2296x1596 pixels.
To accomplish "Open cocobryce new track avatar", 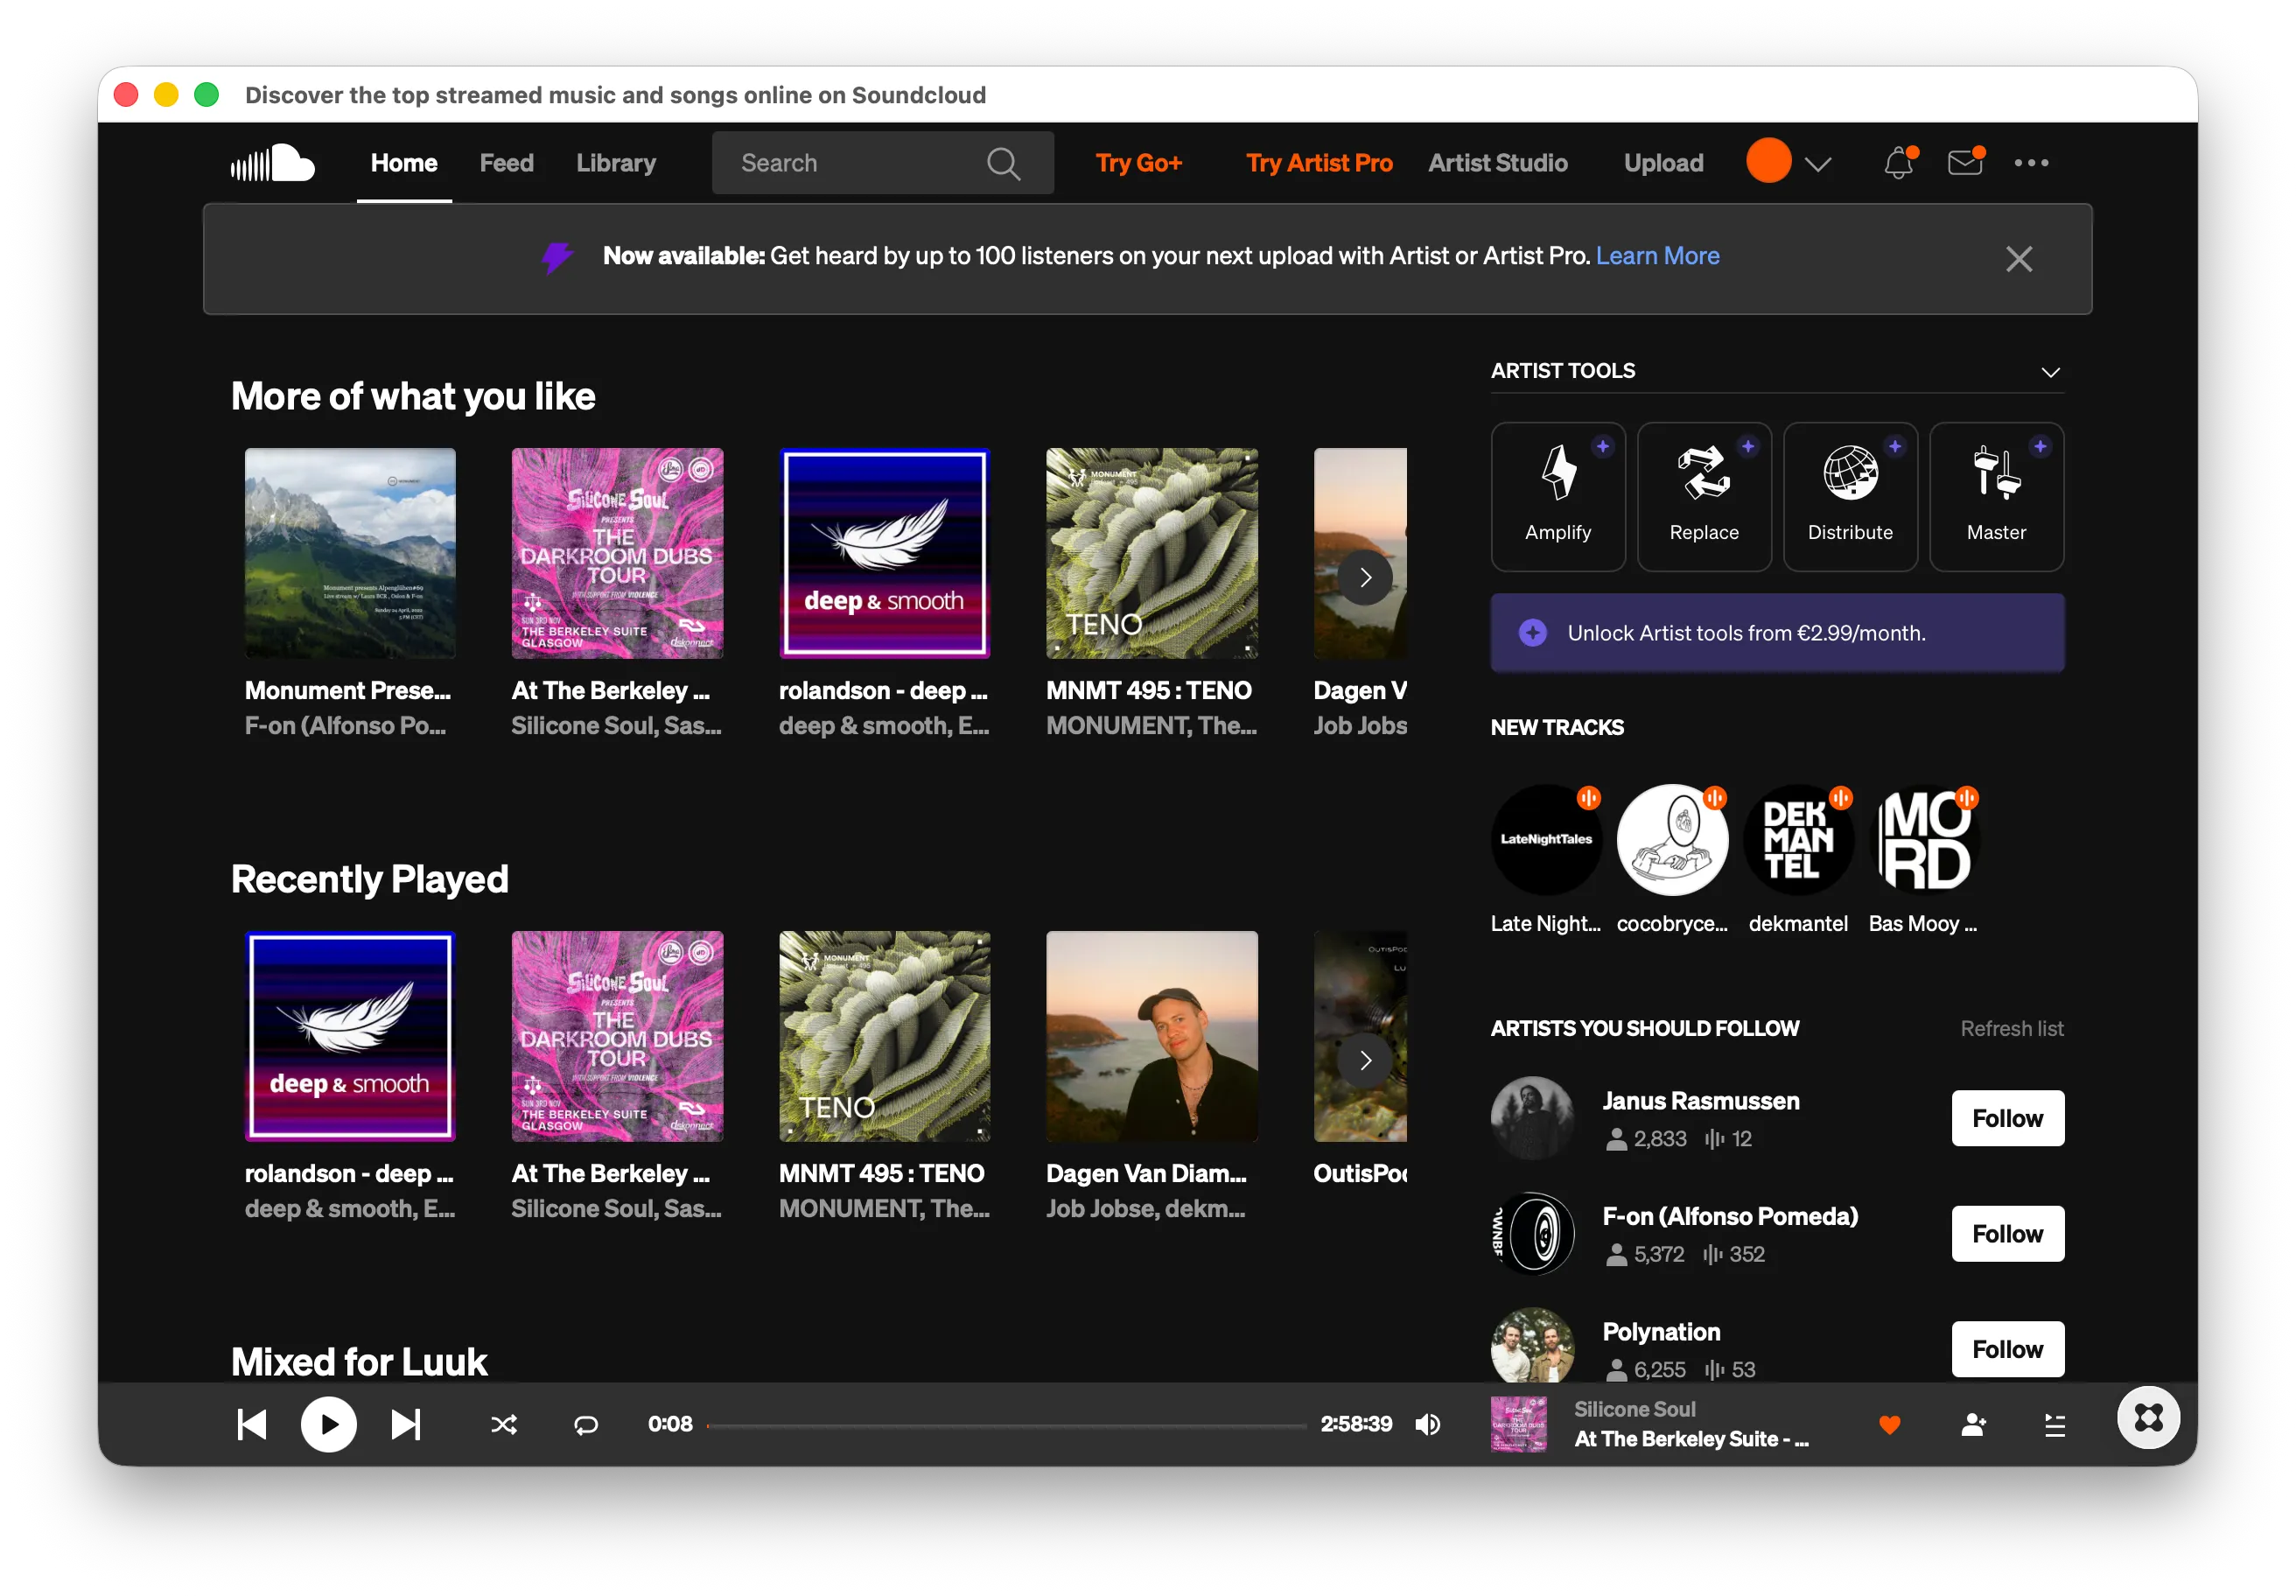I will [1672, 839].
